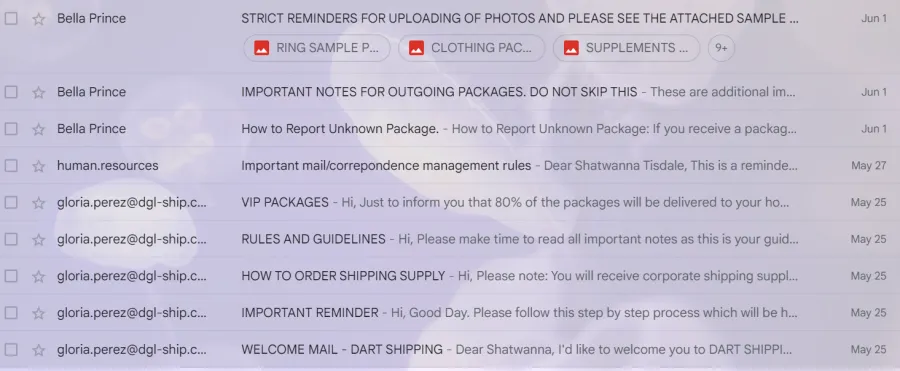Star the human.resources email

38,167
